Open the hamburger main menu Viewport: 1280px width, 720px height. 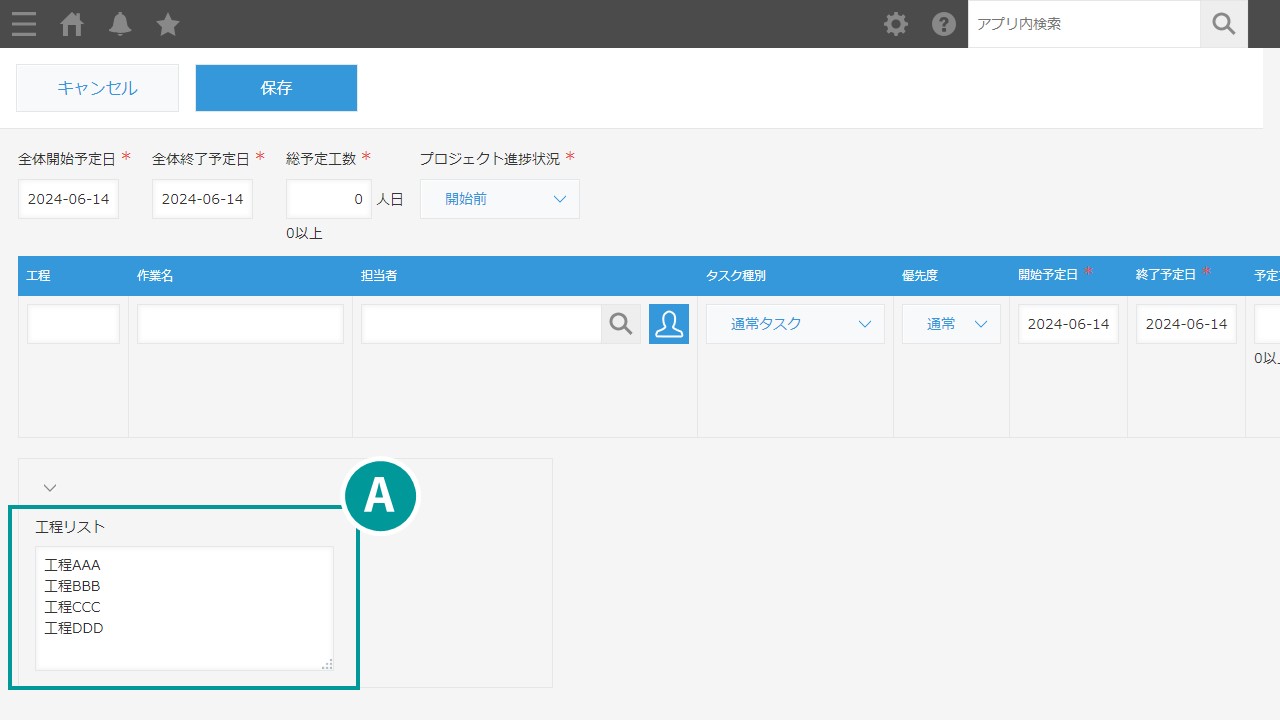coord(24,24)
